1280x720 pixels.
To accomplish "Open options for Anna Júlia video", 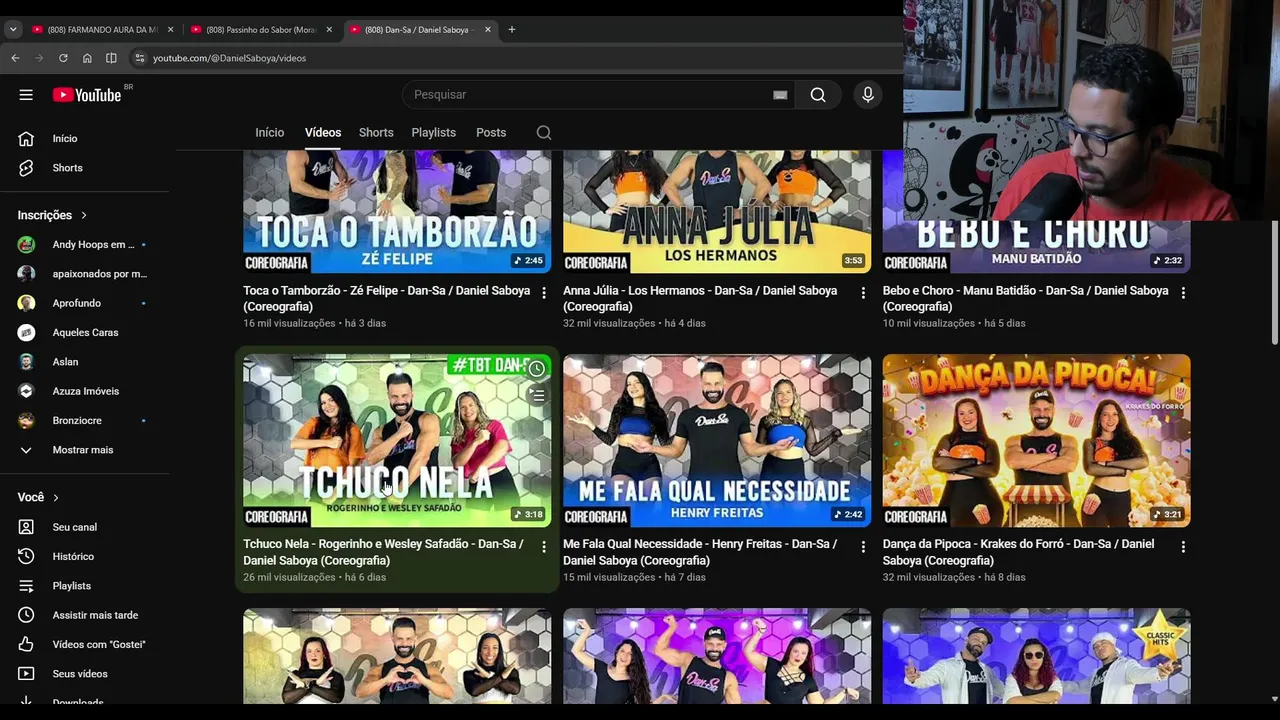I will click(863, 293).
